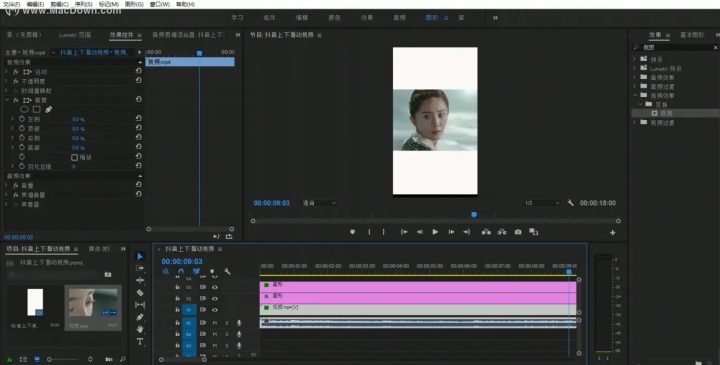The image size is (720, 365).
Task: Click the ellipse mask icon under Crop effect
Action: coord(24,109)
